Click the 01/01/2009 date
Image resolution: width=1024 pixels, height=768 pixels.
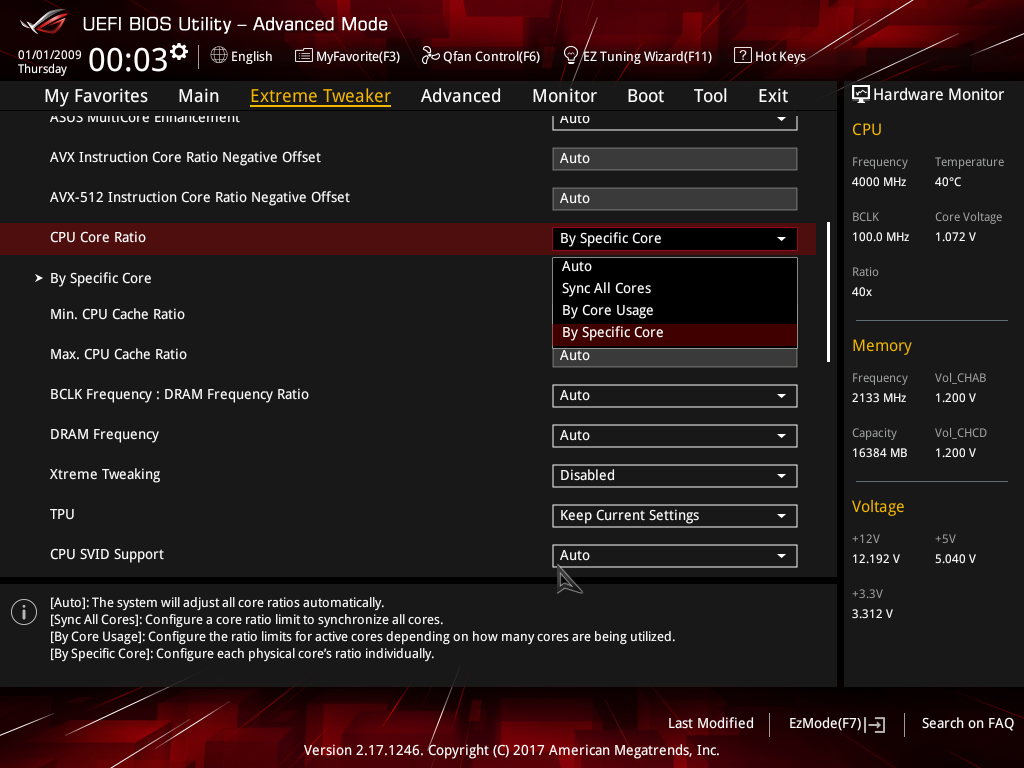50,55
